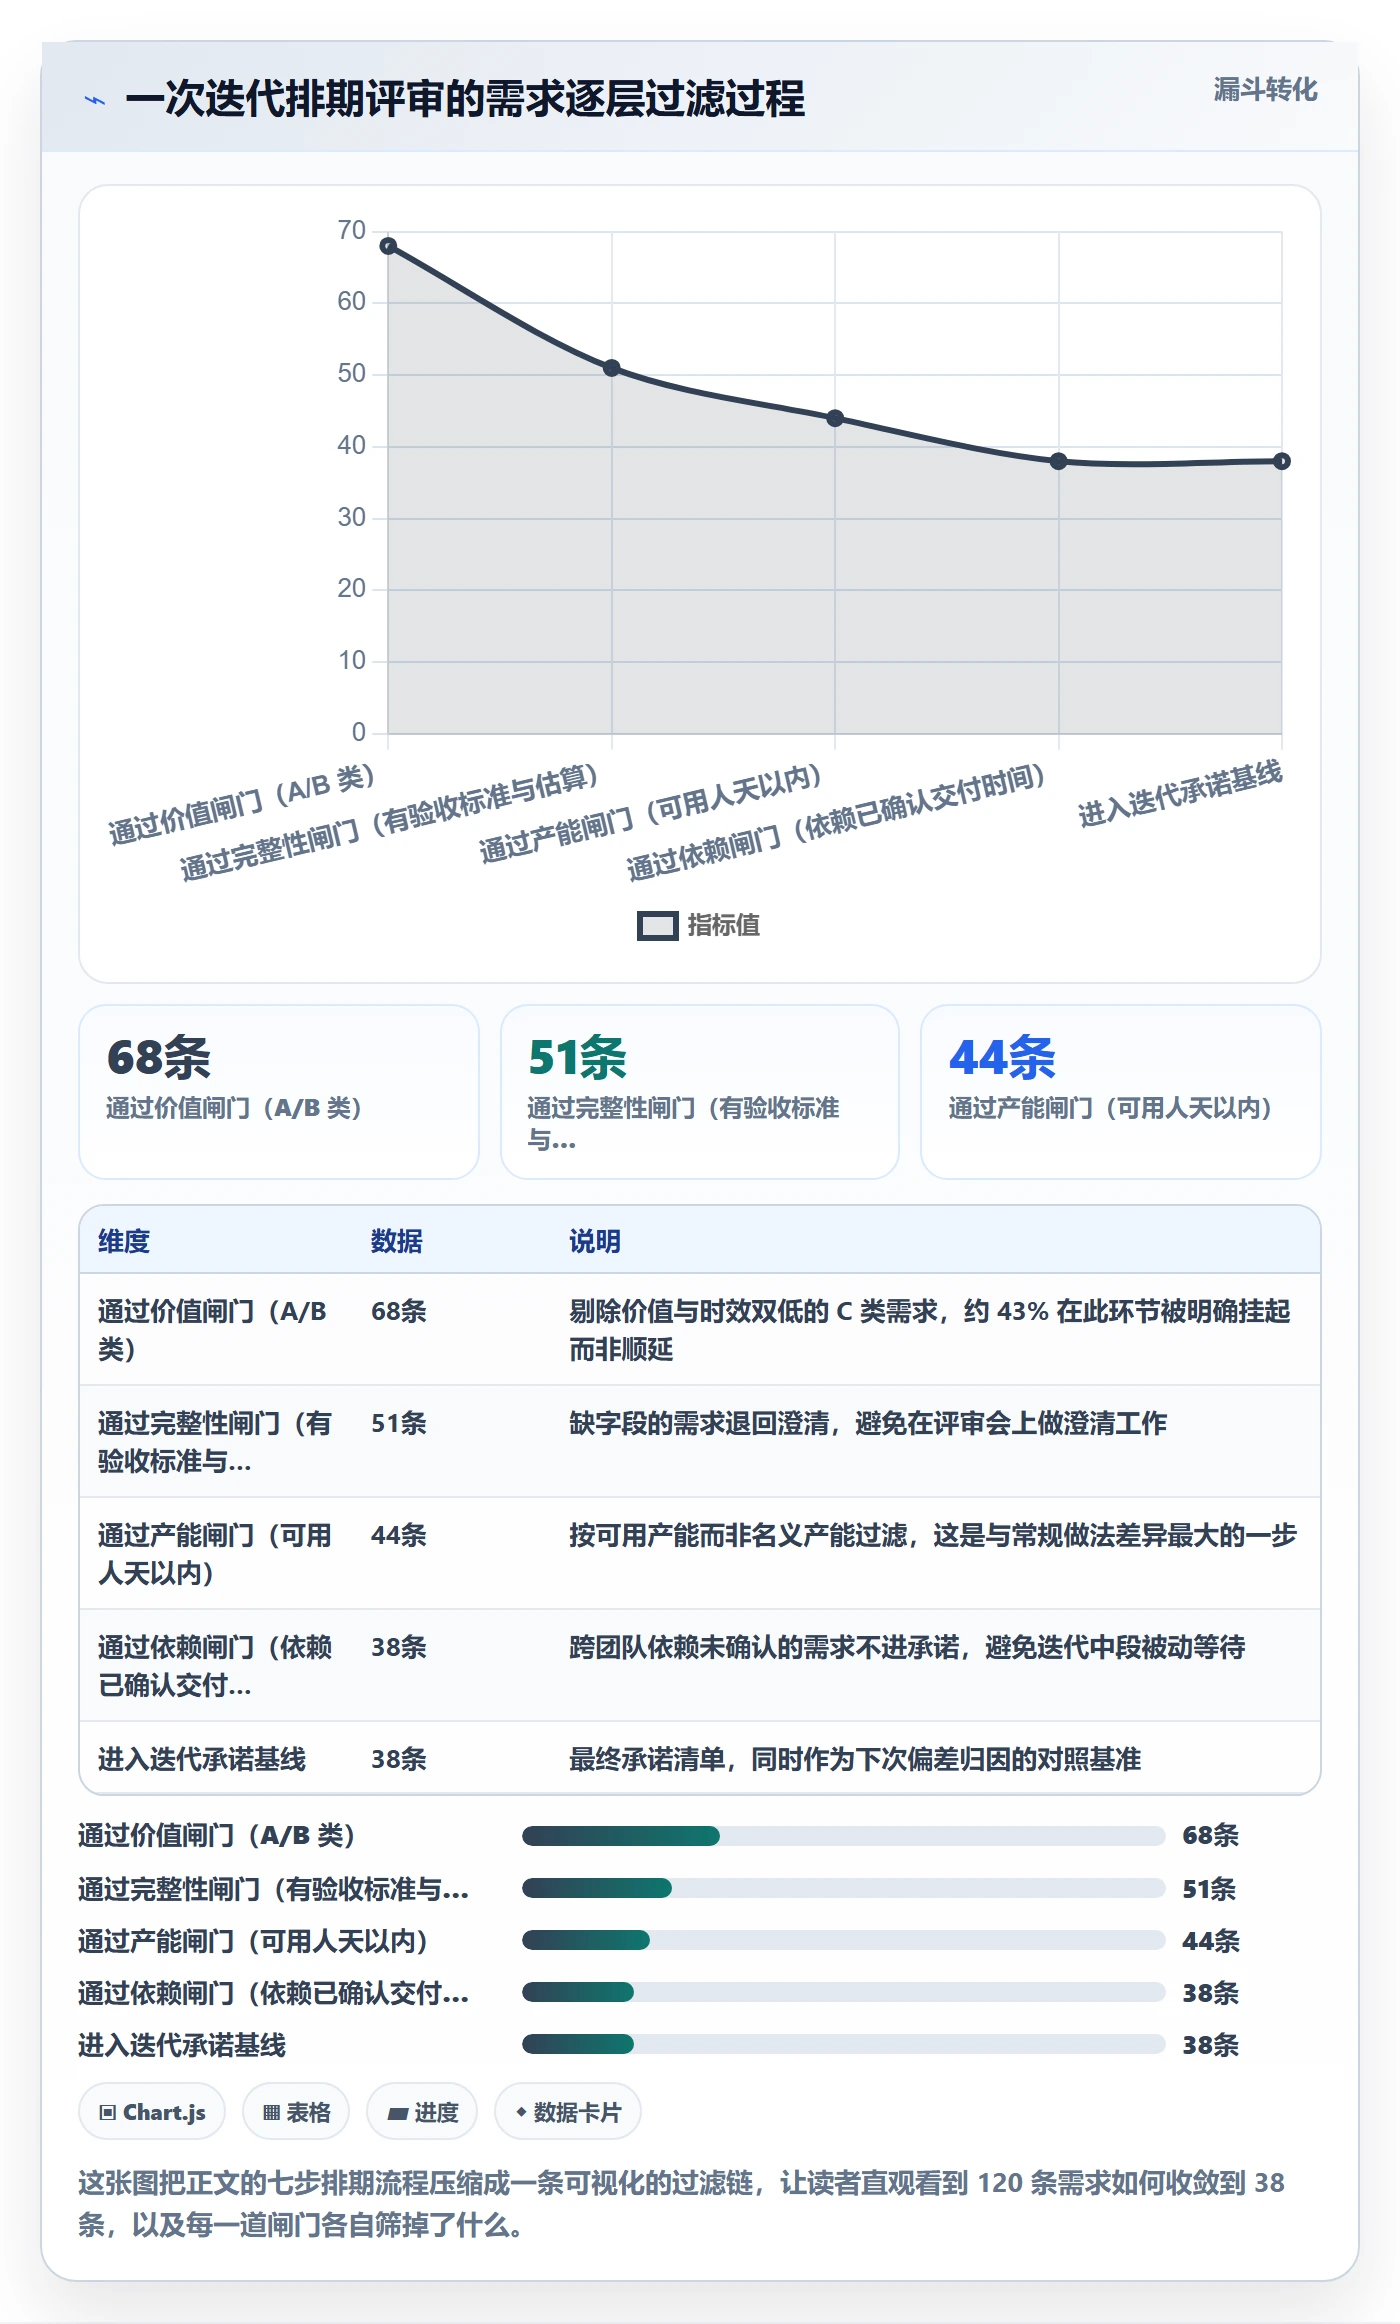Image resolution: width=1400 pixels, height=2324 pixels.
Task: Click the 维度 column header
Action: 124,1241
